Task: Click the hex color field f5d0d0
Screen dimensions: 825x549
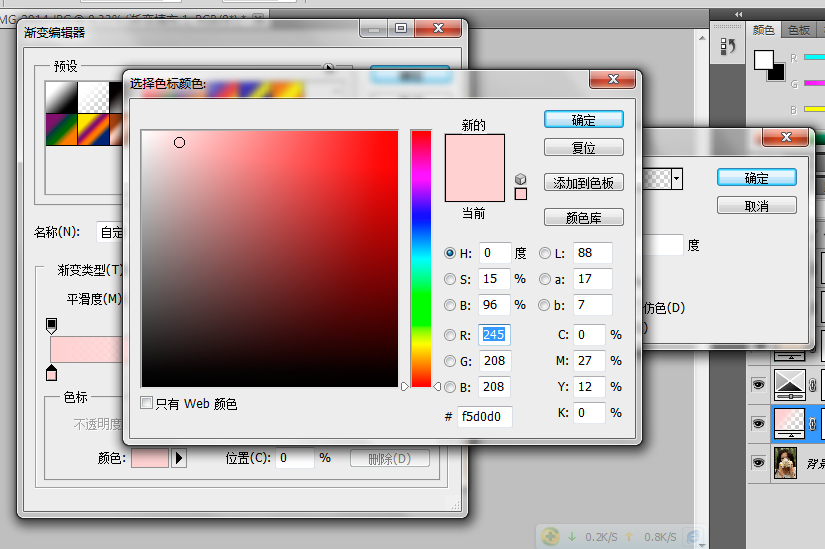Action: click(x=485, y=416)
